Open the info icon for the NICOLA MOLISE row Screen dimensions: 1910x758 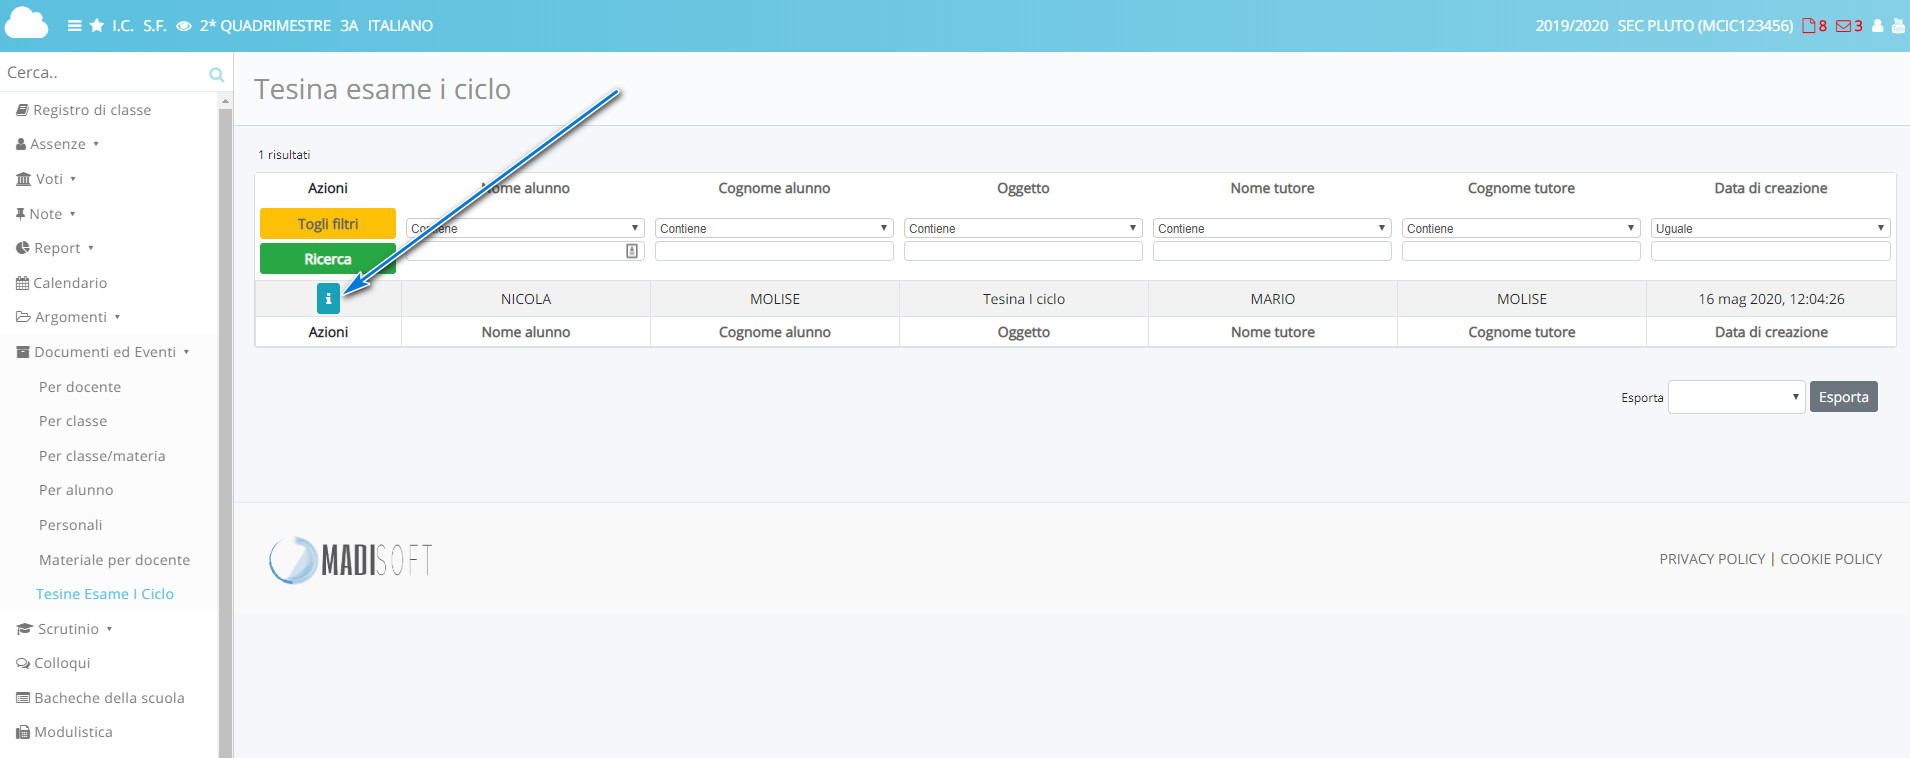coord(328,298)
